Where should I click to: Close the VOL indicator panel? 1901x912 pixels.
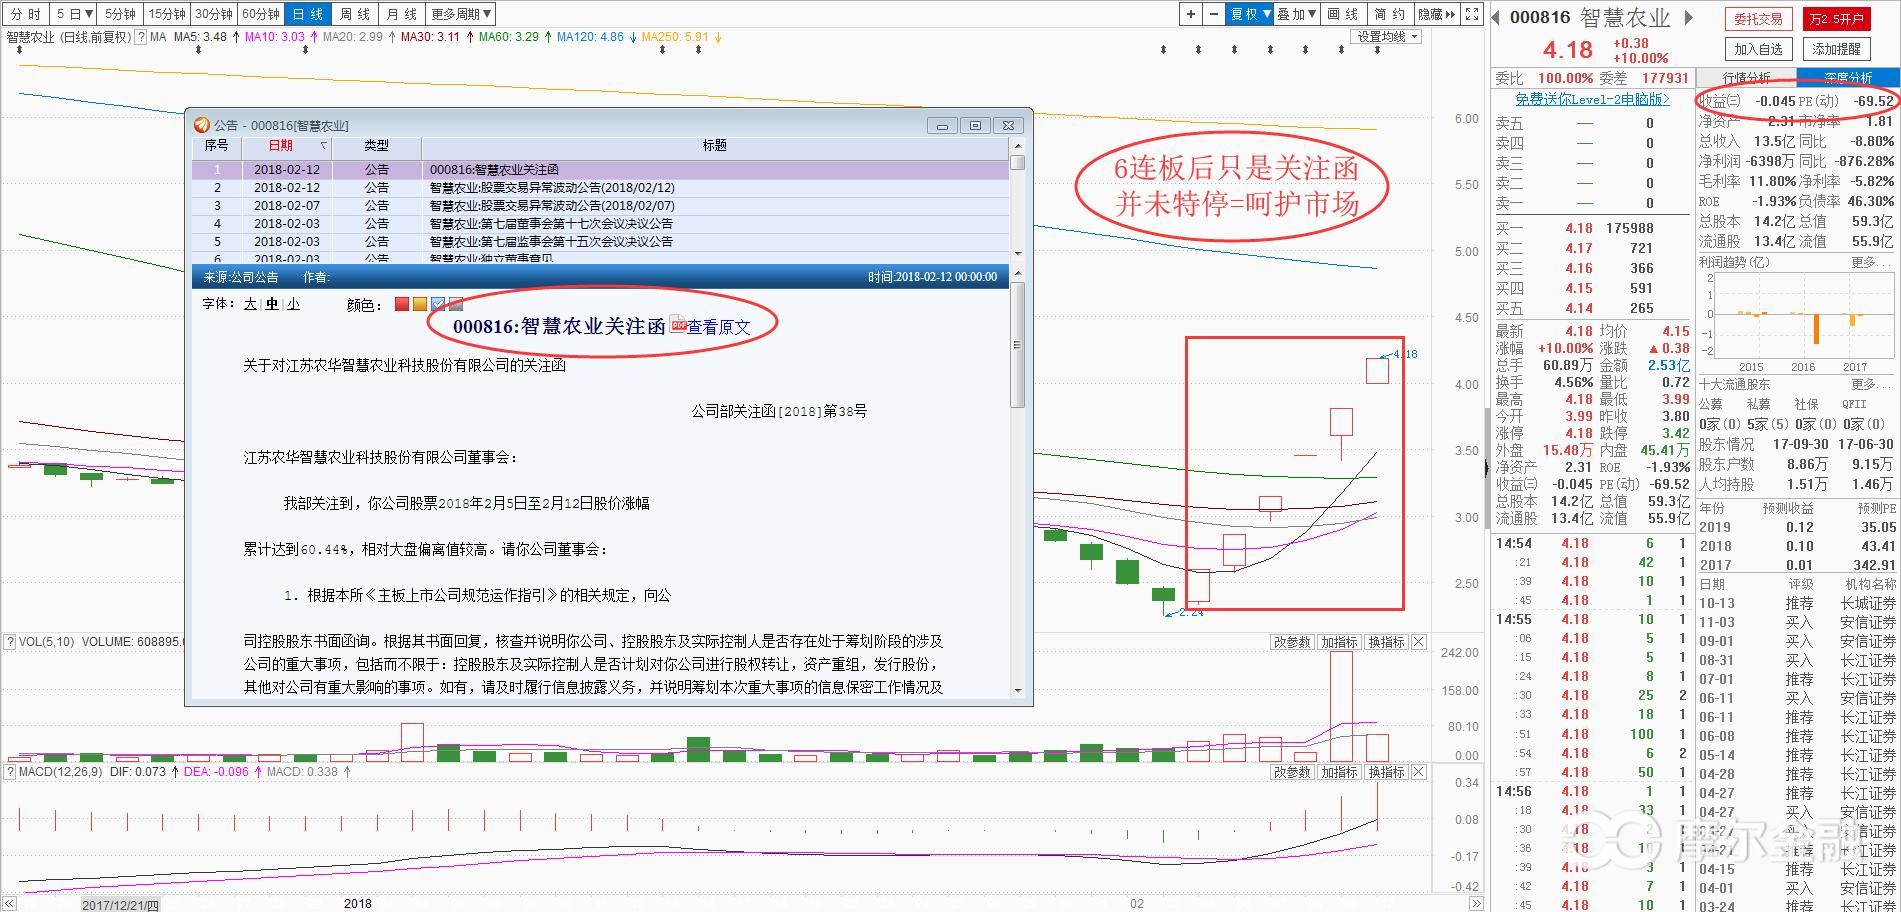click(1418, 642)
